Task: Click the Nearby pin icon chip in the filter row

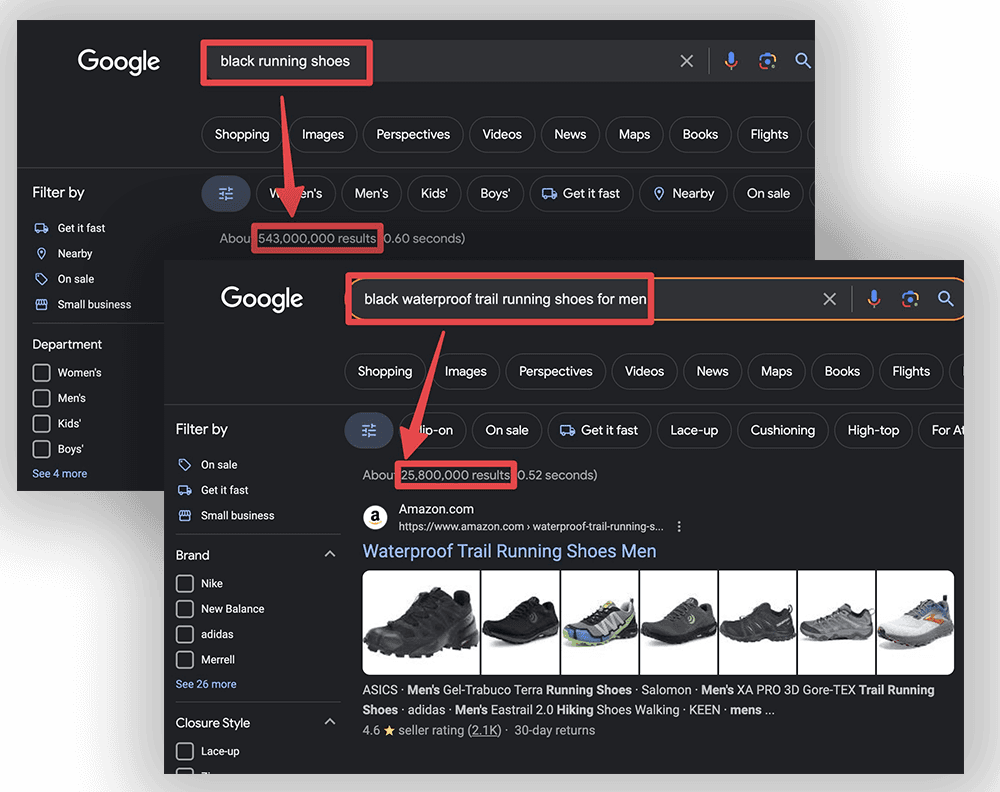Action: click(683, 194)
